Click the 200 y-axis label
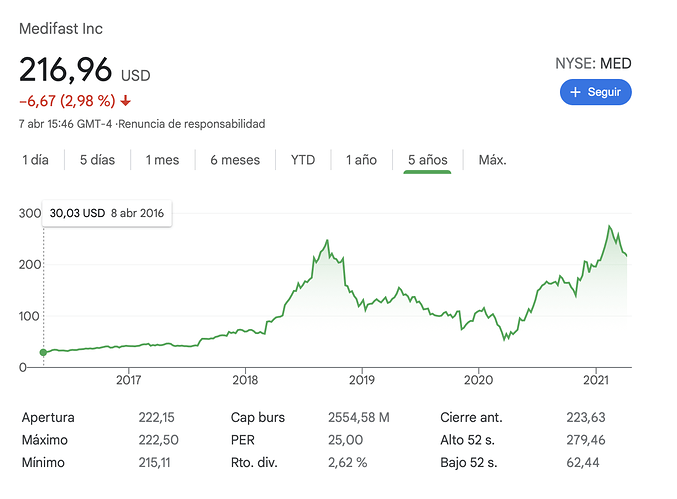This screenshot has height=499, width=677. click(30, 265)
